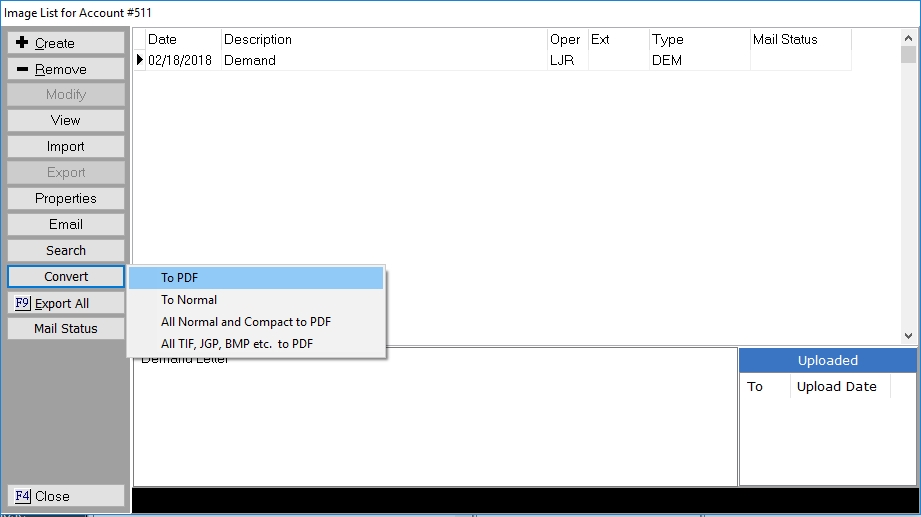Click the F4 Close button
The image size is (921, 517).
point(66,496)
